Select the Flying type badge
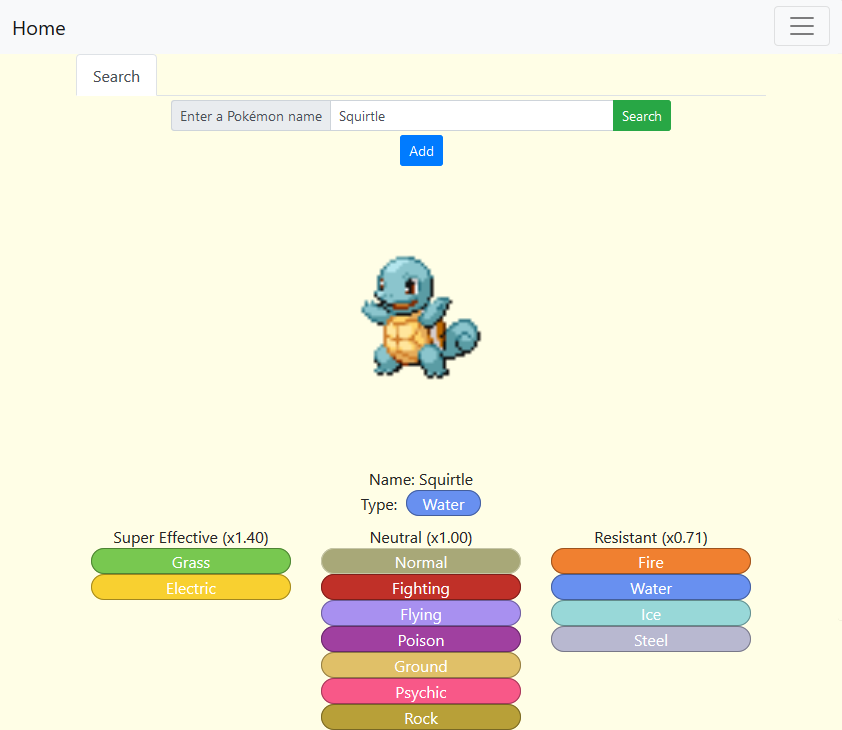The height and width of the screenshot is (730, 842). click(x=421, y=613)
